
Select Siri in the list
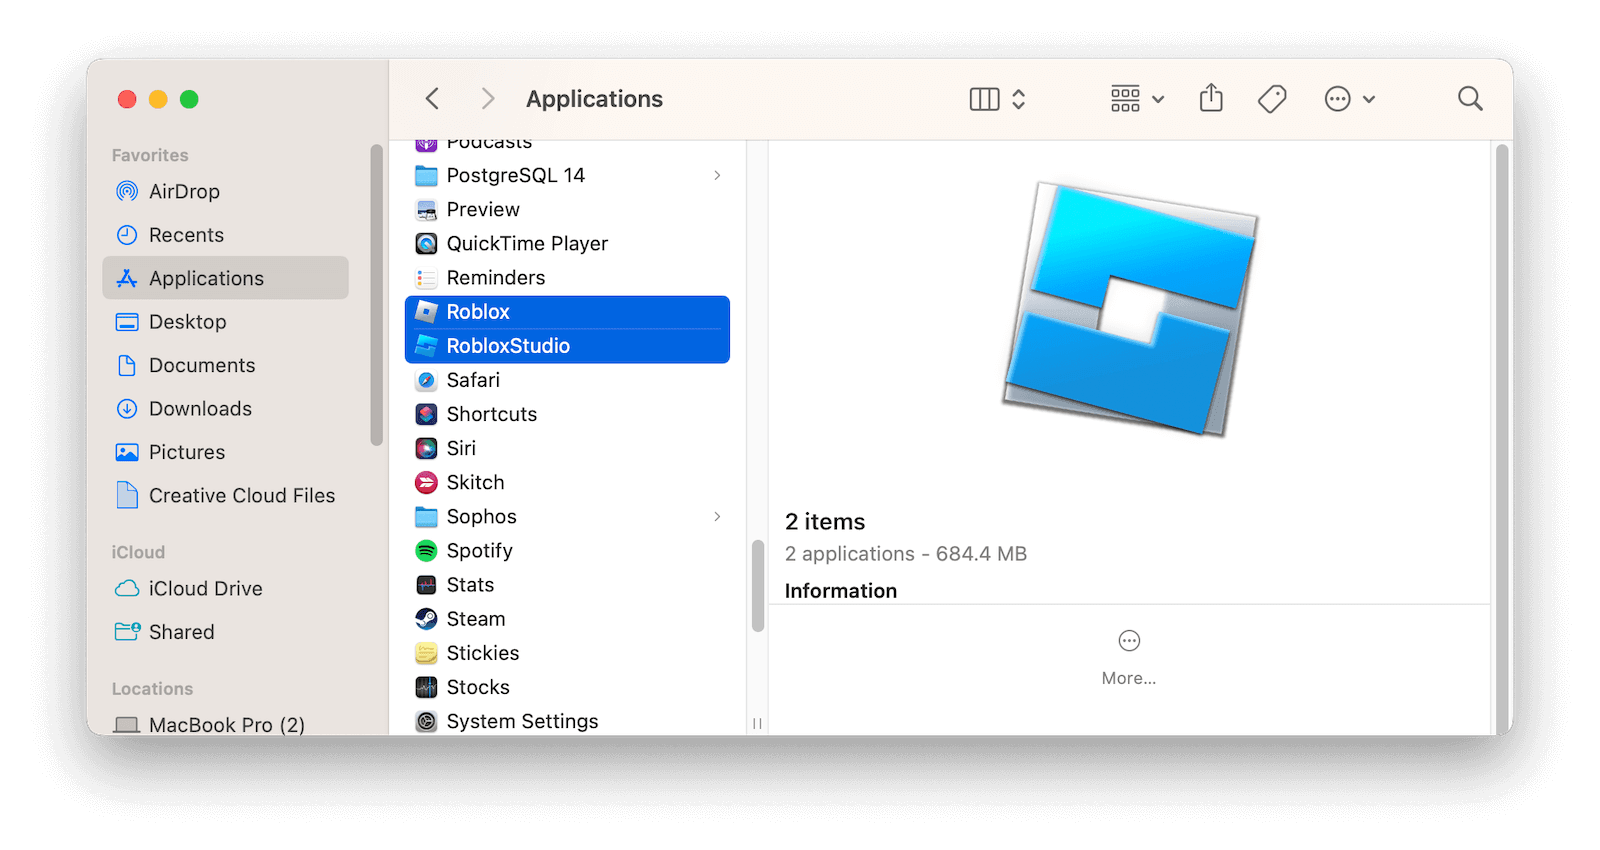coord(567,448)
